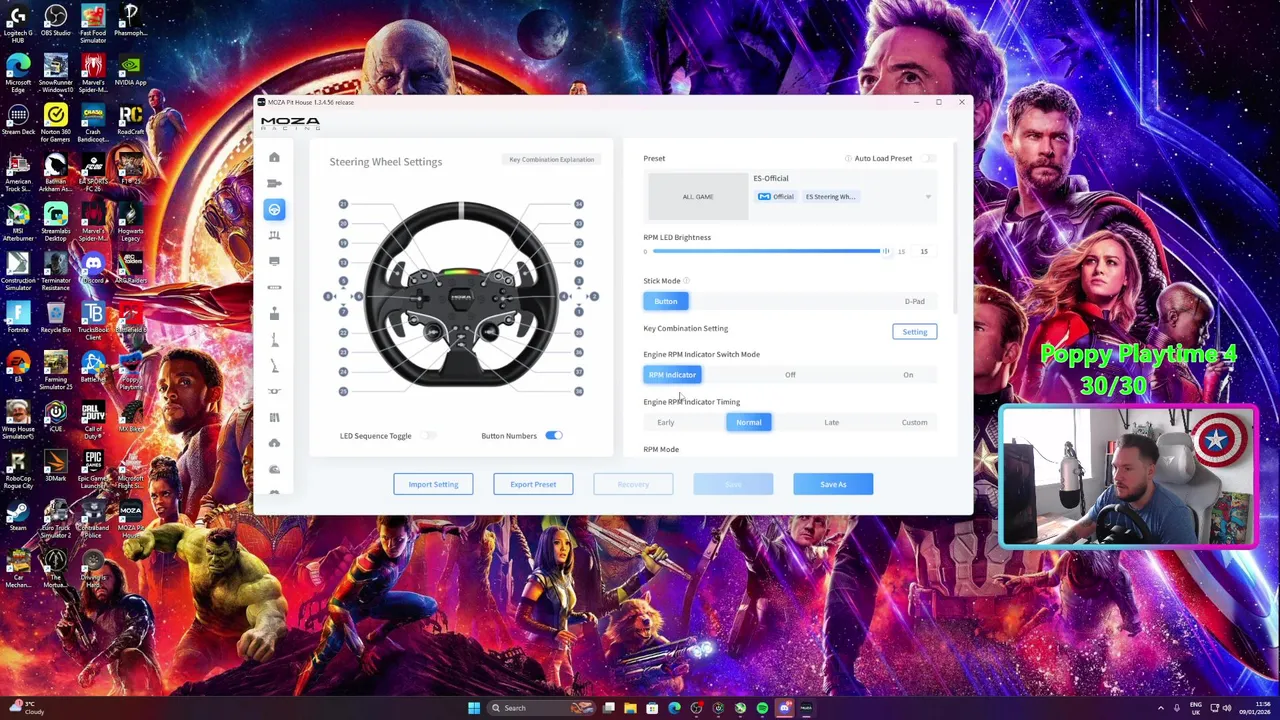Open Spotify from the taskbar

click(762, 708)
